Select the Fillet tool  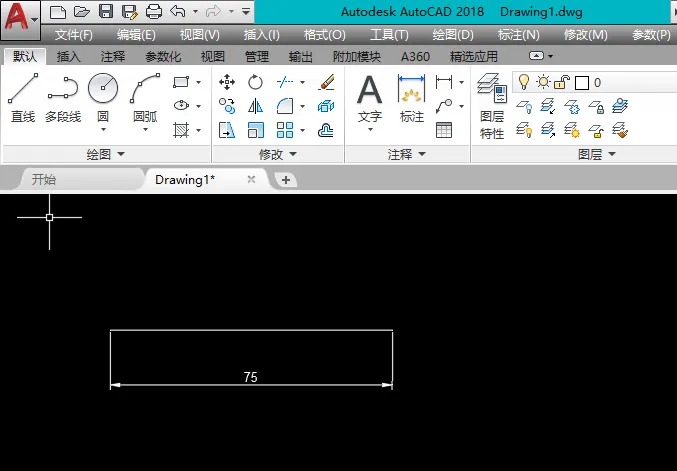coord(285,106)
